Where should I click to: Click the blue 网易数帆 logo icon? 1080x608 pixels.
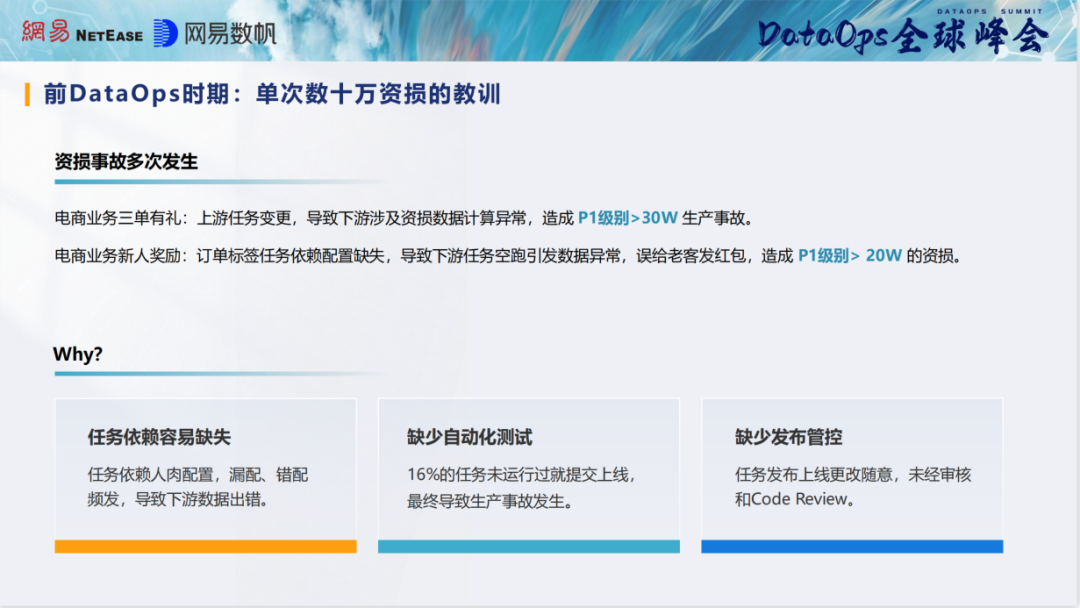[165, 33]
